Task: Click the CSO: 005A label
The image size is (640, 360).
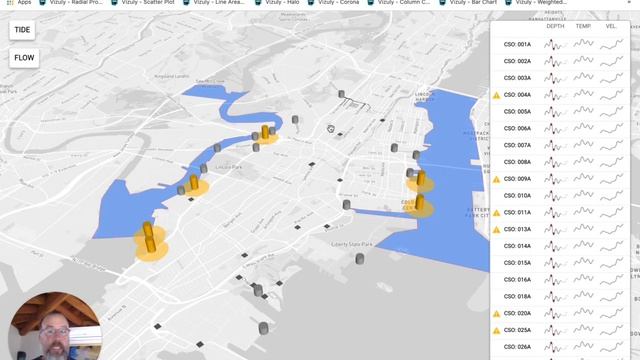Action: click(x=517, y=112)
